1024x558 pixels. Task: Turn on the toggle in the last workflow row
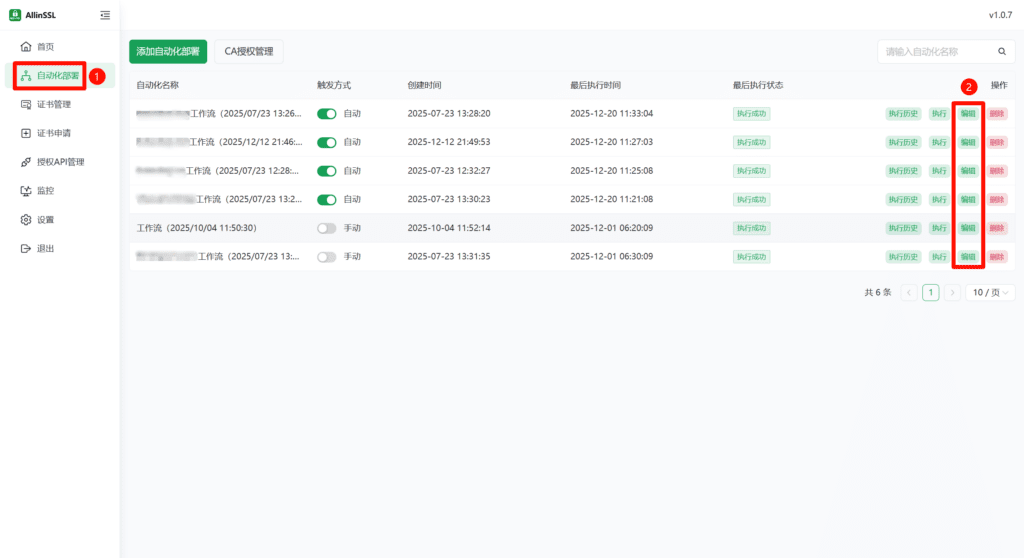coord(327,257)
